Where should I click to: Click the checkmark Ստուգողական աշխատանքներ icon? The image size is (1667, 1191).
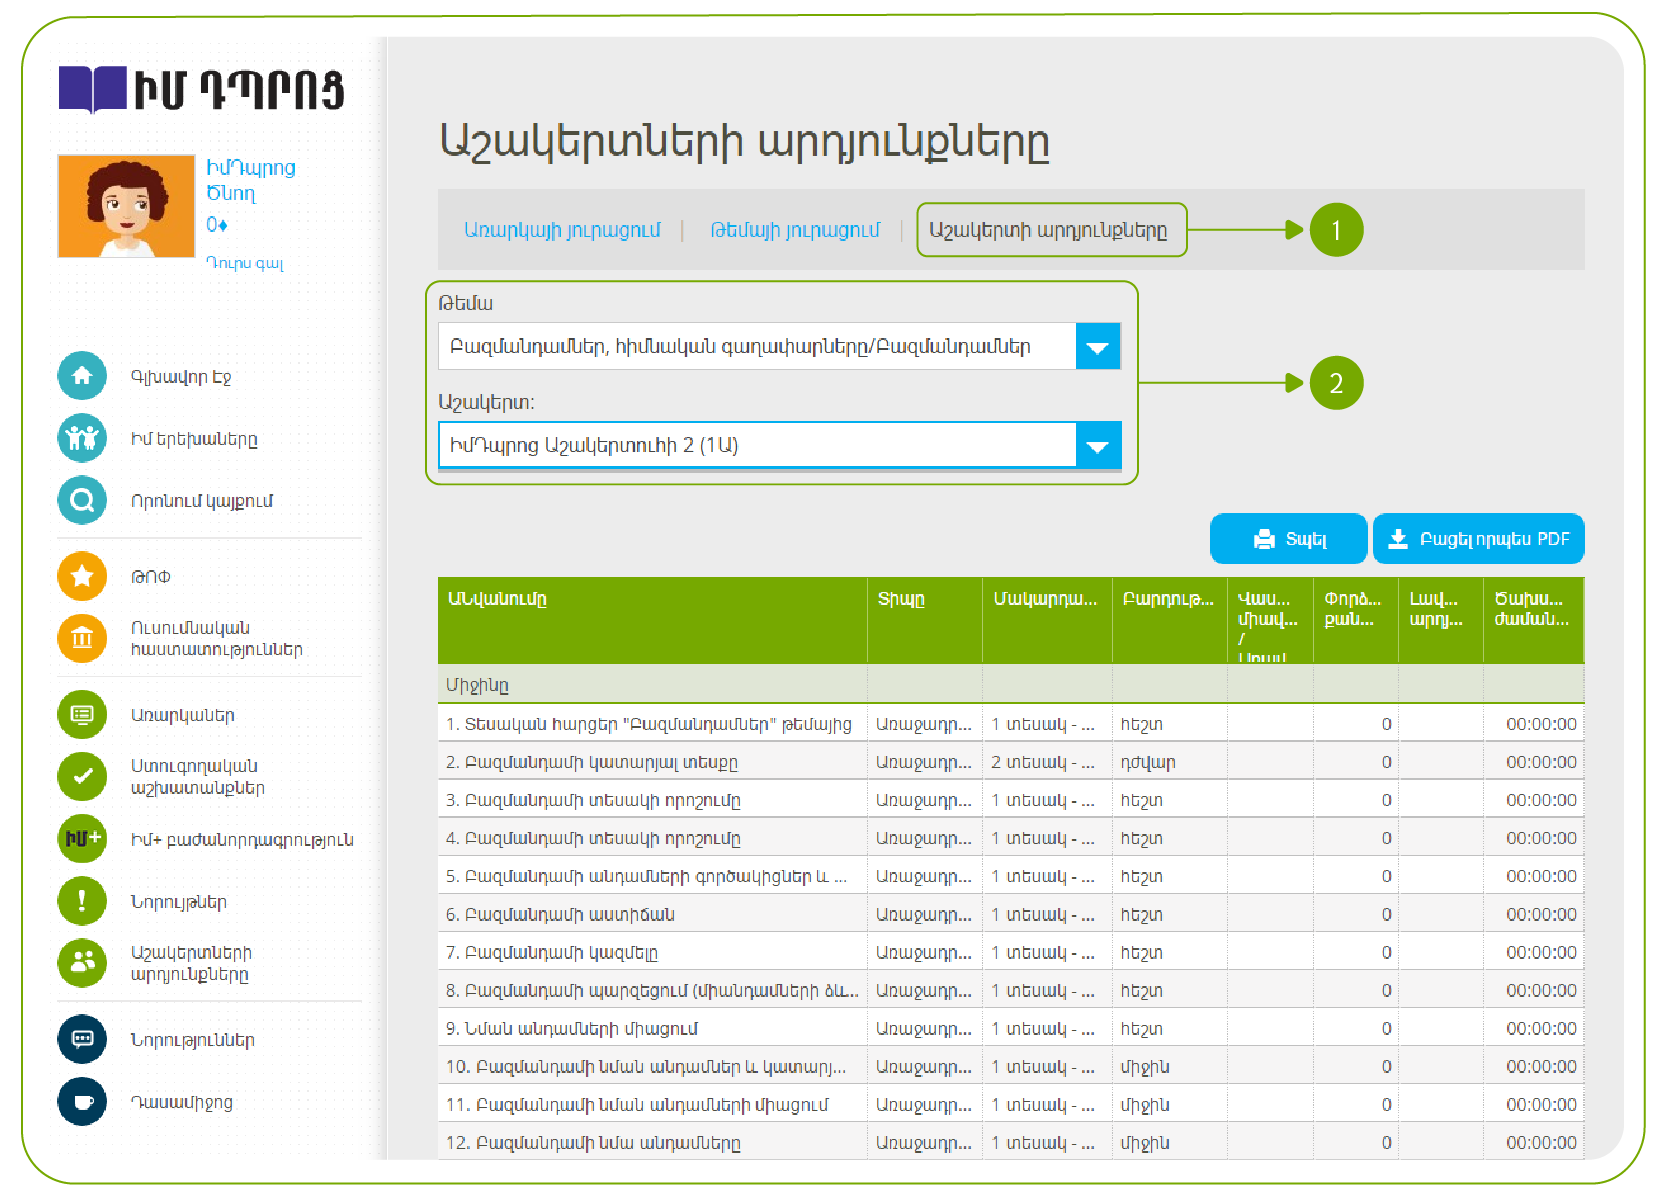82,776
